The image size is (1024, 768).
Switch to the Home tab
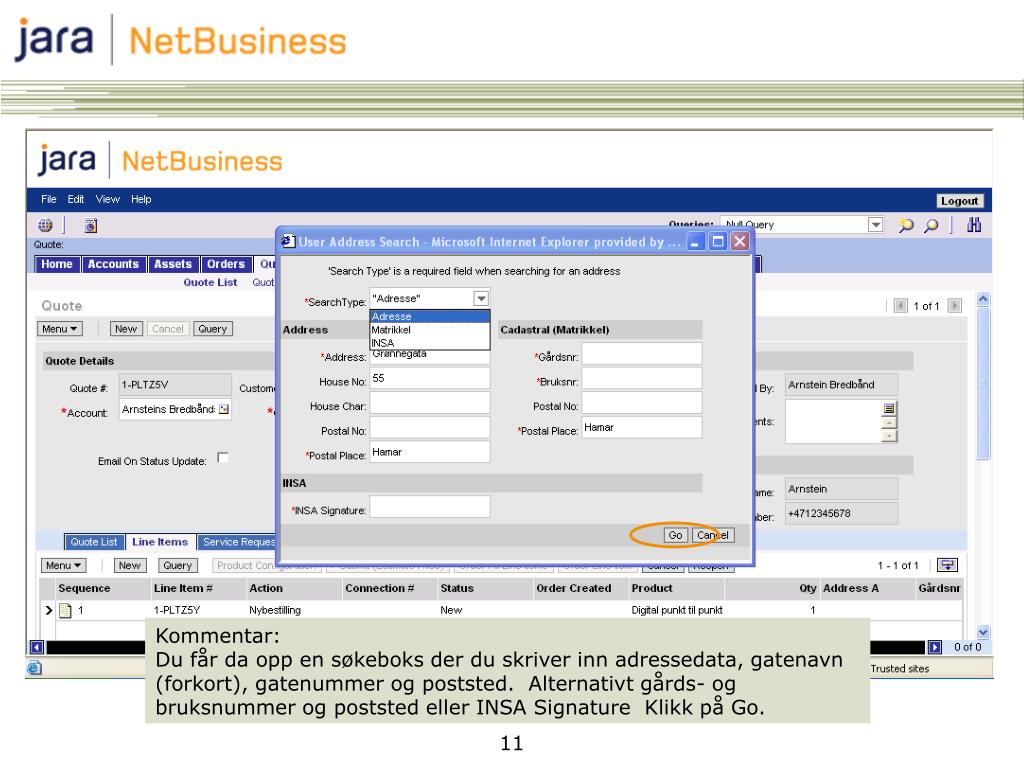tap(57, 264)
